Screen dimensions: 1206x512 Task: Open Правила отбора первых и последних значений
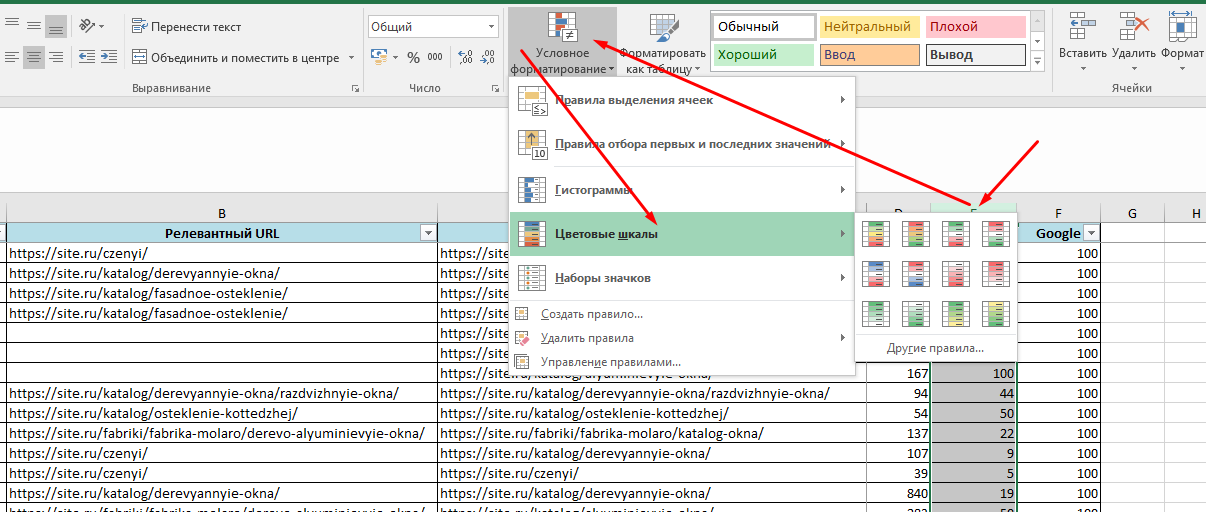point(682,144)
